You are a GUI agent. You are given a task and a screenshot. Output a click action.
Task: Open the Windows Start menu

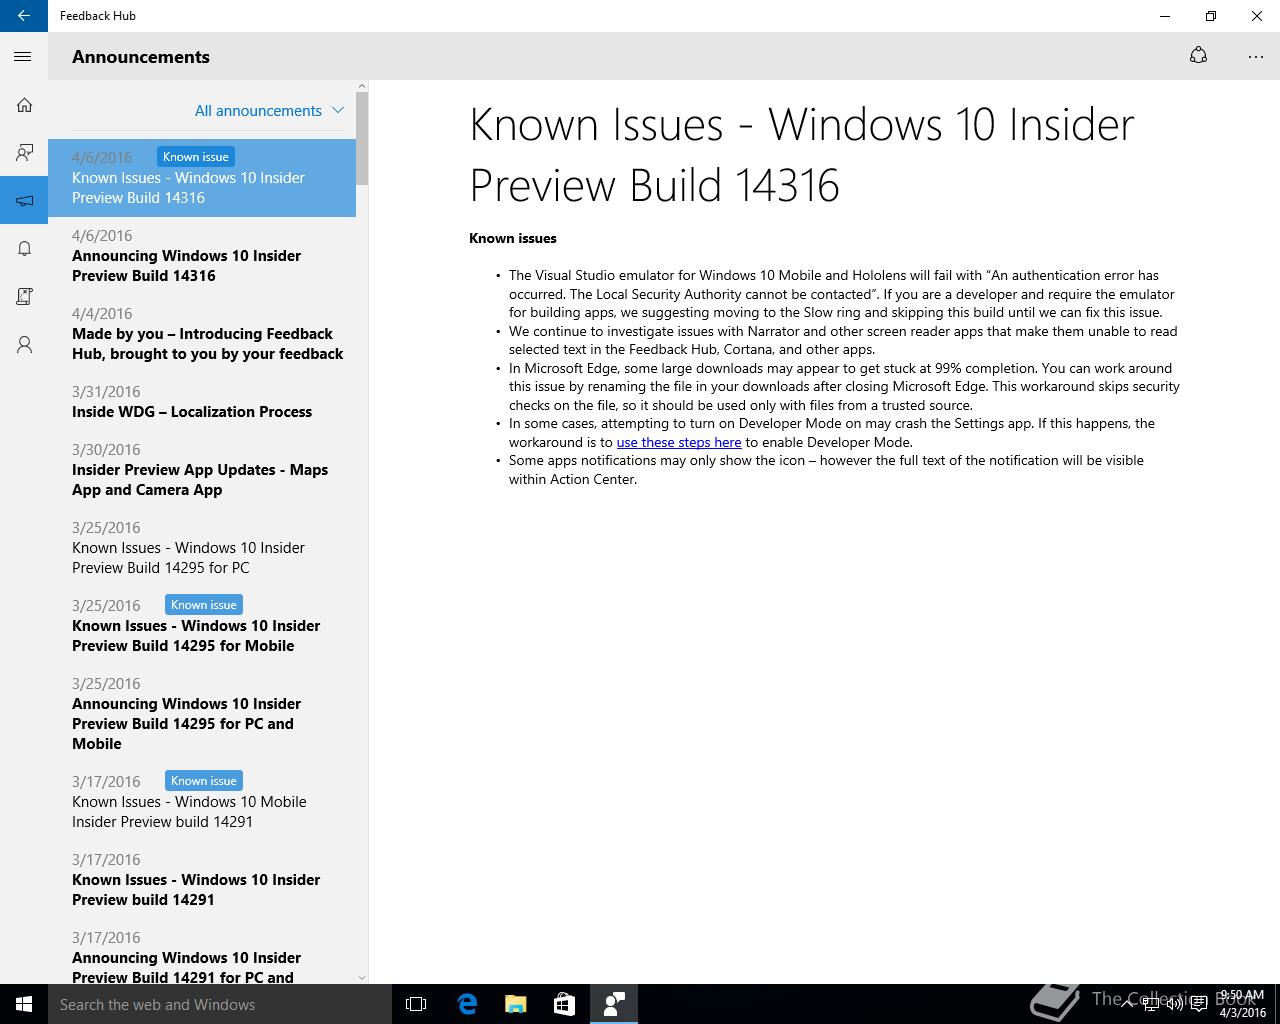point(24,1004)
